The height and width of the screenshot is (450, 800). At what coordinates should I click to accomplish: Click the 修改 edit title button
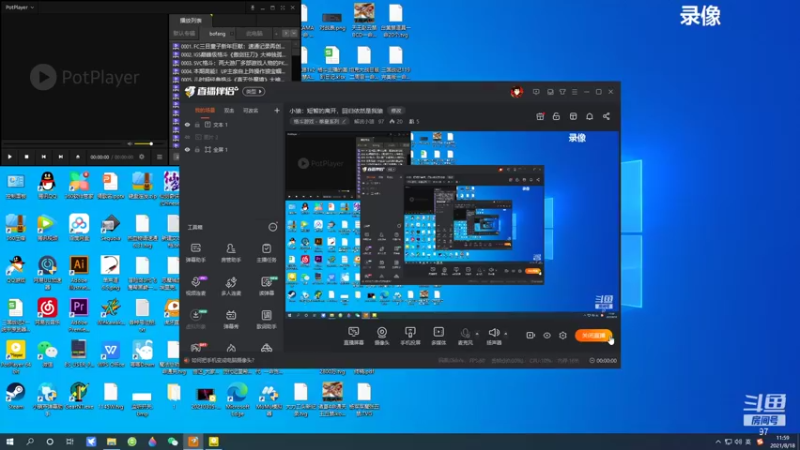(396, 110)
